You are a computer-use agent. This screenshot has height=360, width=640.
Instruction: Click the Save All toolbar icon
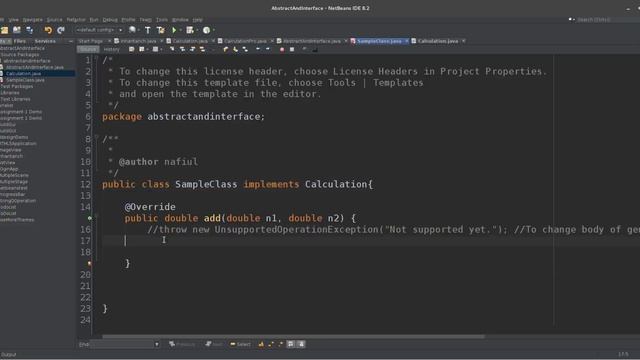[29, 30]
